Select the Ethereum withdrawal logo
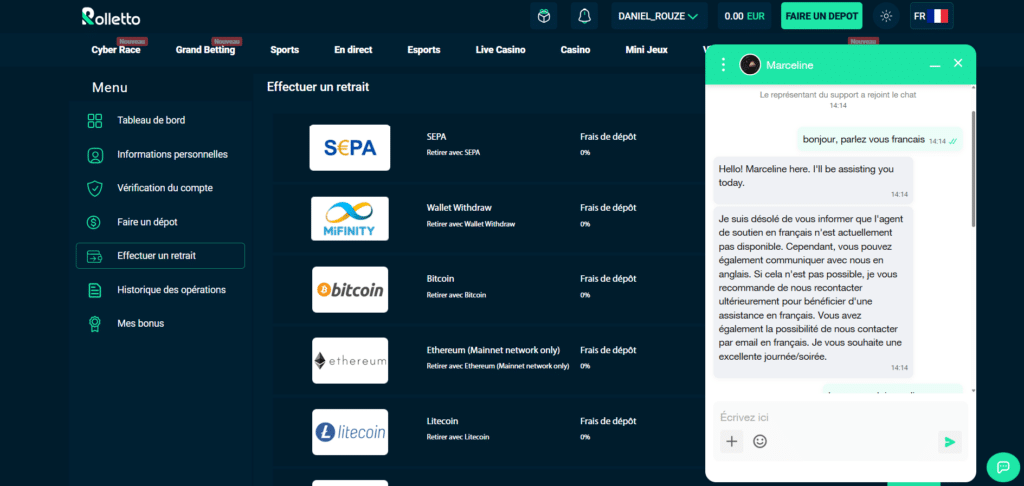Screen dimensions: 1024x486 pos(350,361)
